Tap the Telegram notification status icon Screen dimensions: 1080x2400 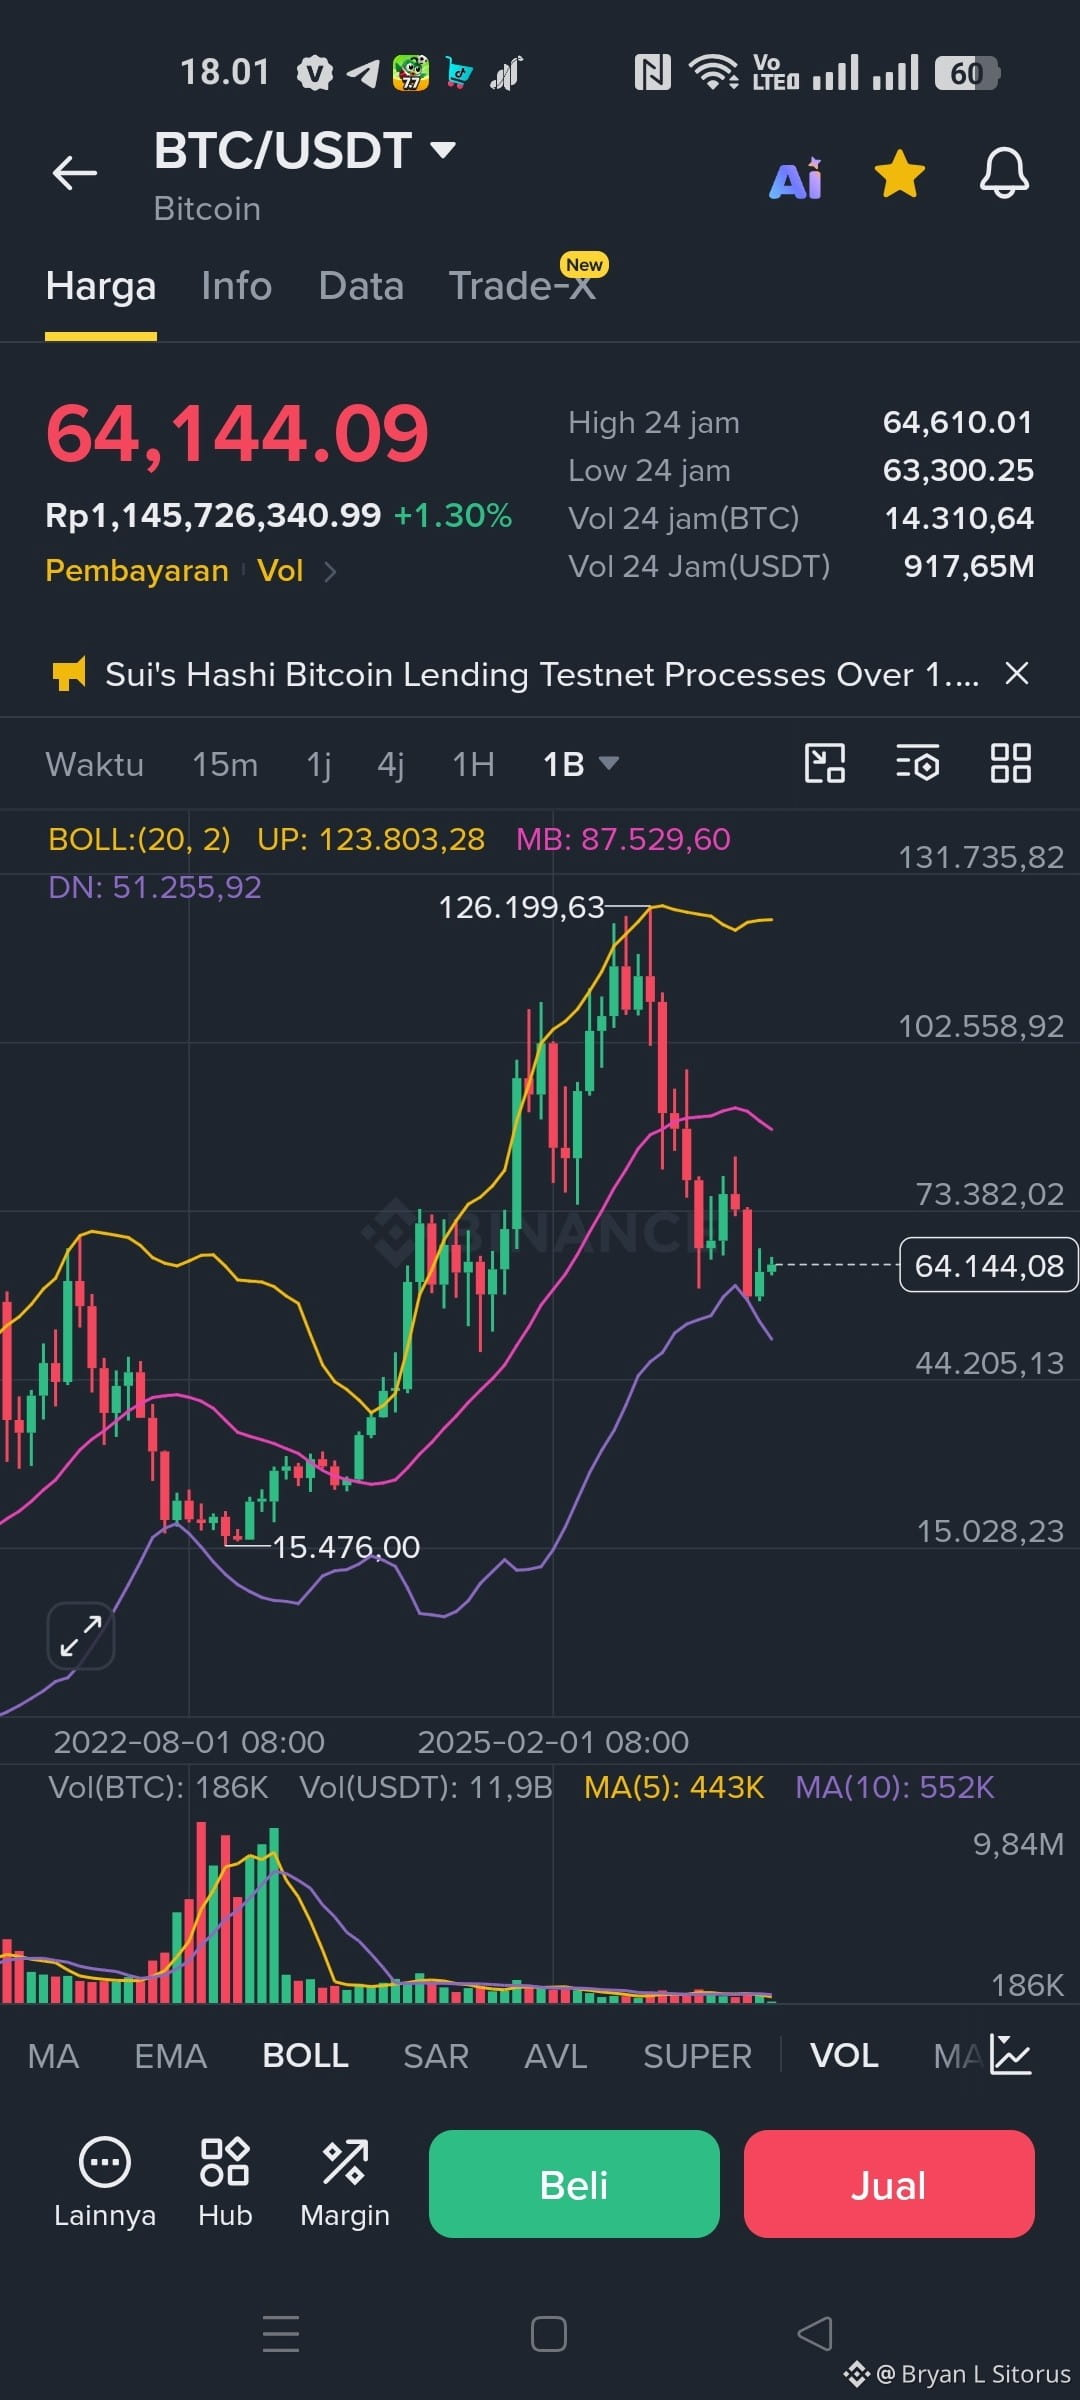pyautogui.click(x=363, y=73)
